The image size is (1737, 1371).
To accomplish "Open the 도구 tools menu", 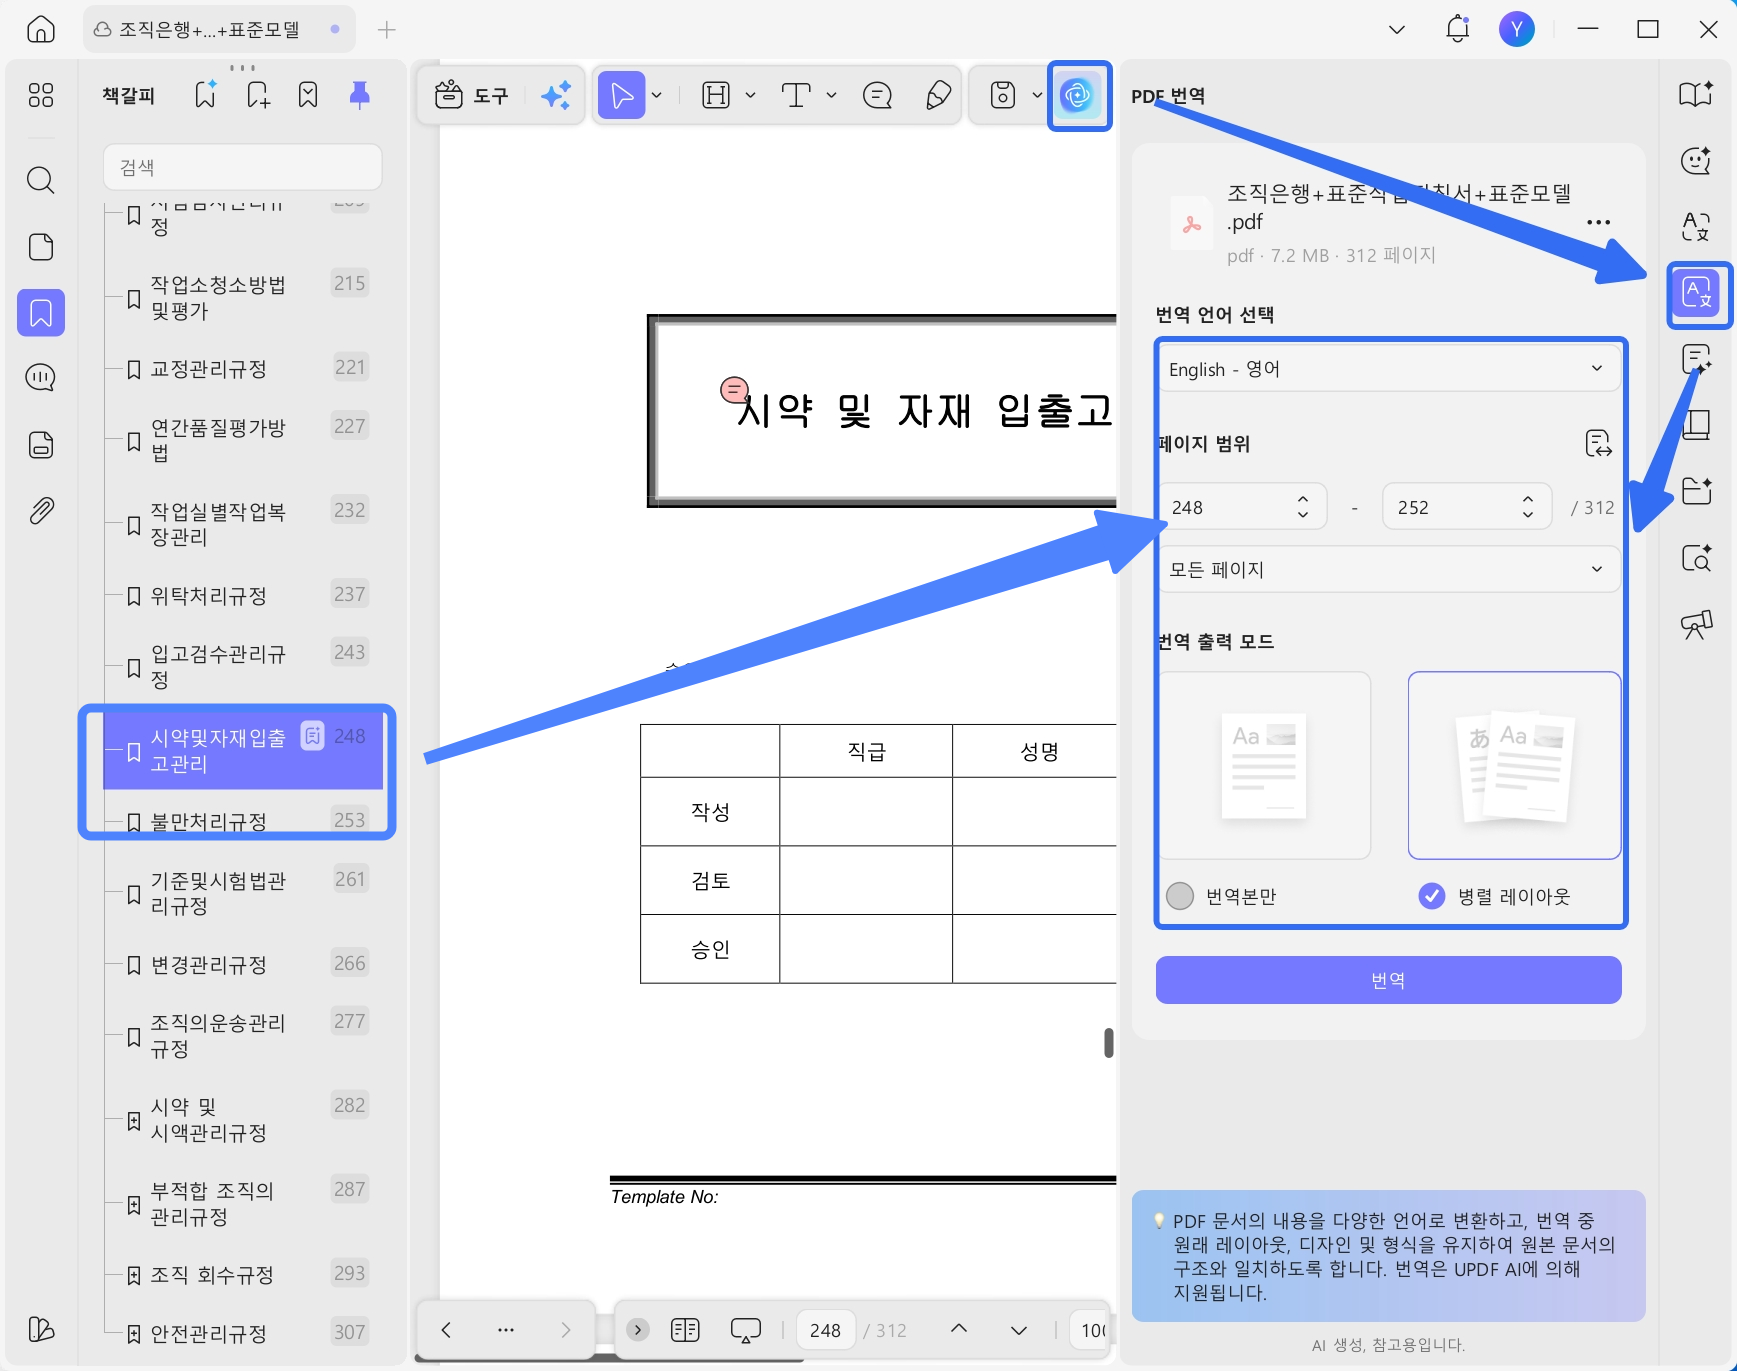I will [472, 95].
